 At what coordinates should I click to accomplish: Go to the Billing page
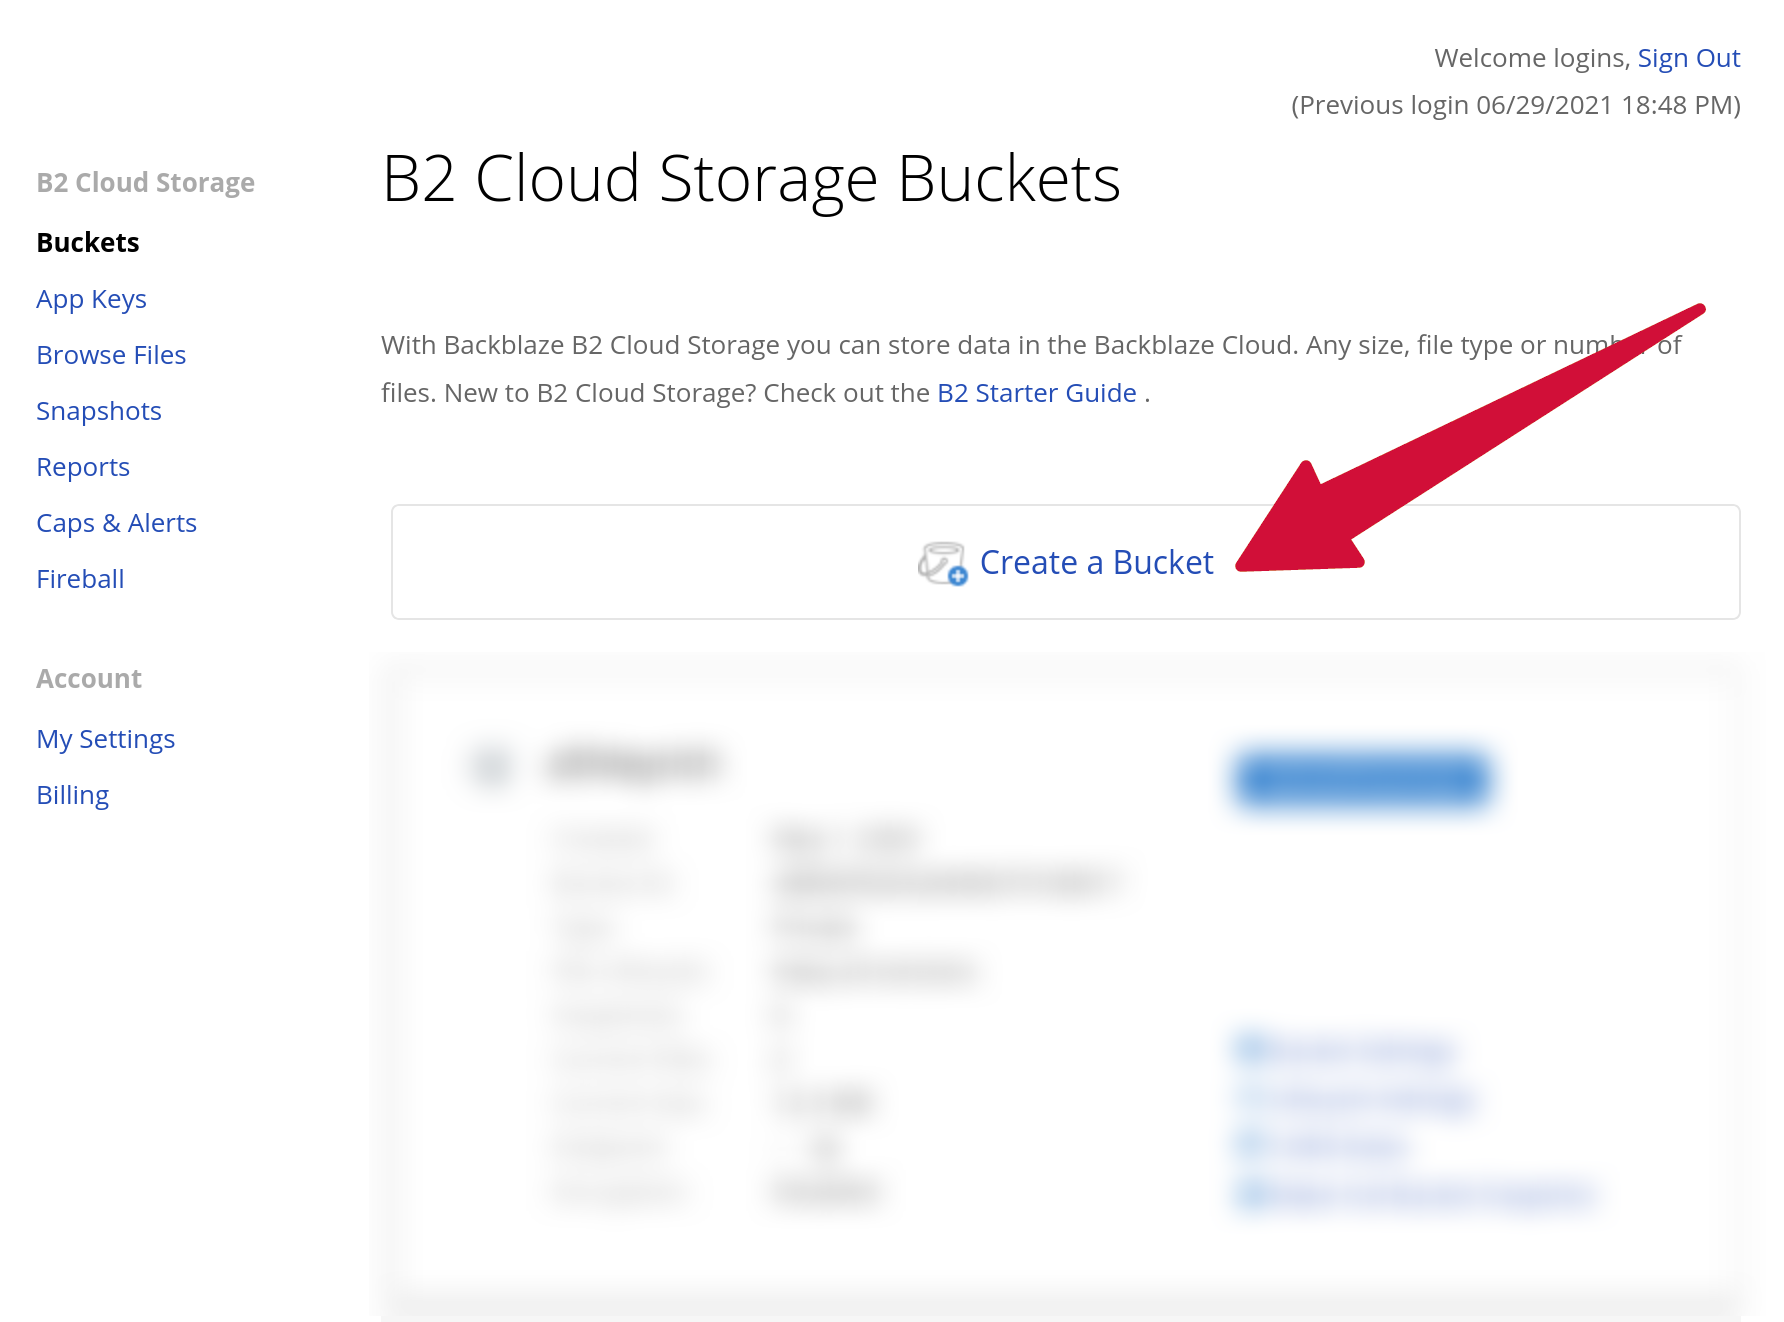coord(71,794)
